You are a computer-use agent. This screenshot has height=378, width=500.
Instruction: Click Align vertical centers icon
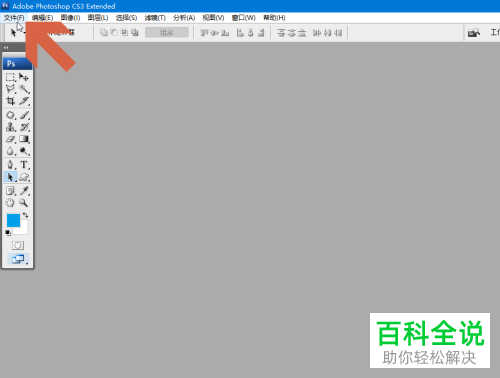(x=215, y=33)
